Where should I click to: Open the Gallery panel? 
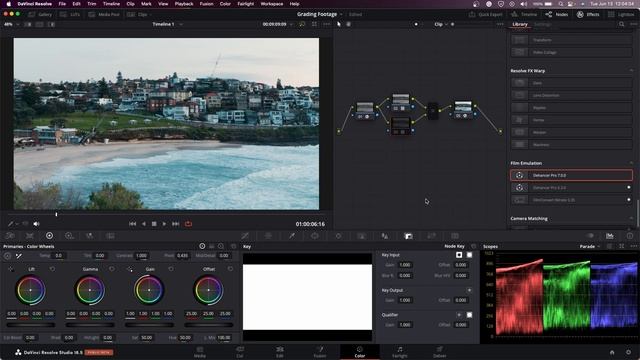(40, 14)
